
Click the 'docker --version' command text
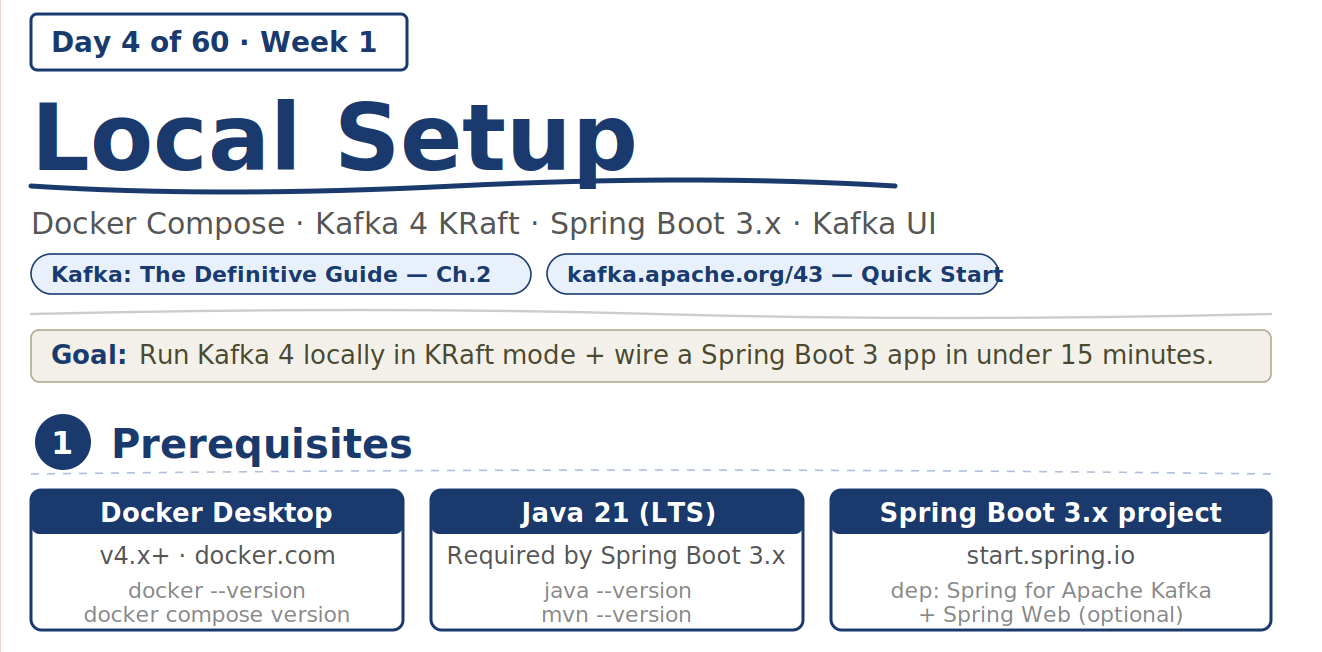pos(217,591)
